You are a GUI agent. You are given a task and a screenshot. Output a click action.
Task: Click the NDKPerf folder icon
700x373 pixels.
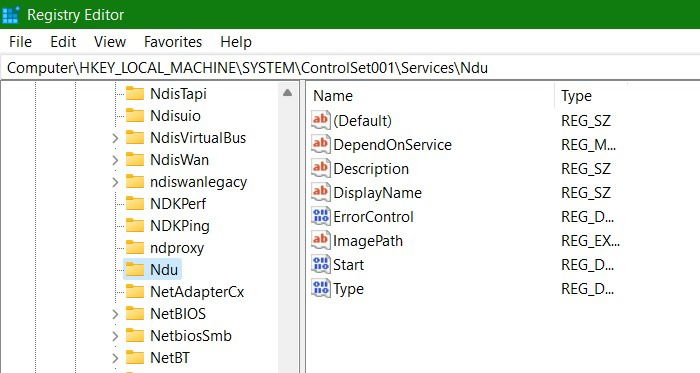[135, 203]
